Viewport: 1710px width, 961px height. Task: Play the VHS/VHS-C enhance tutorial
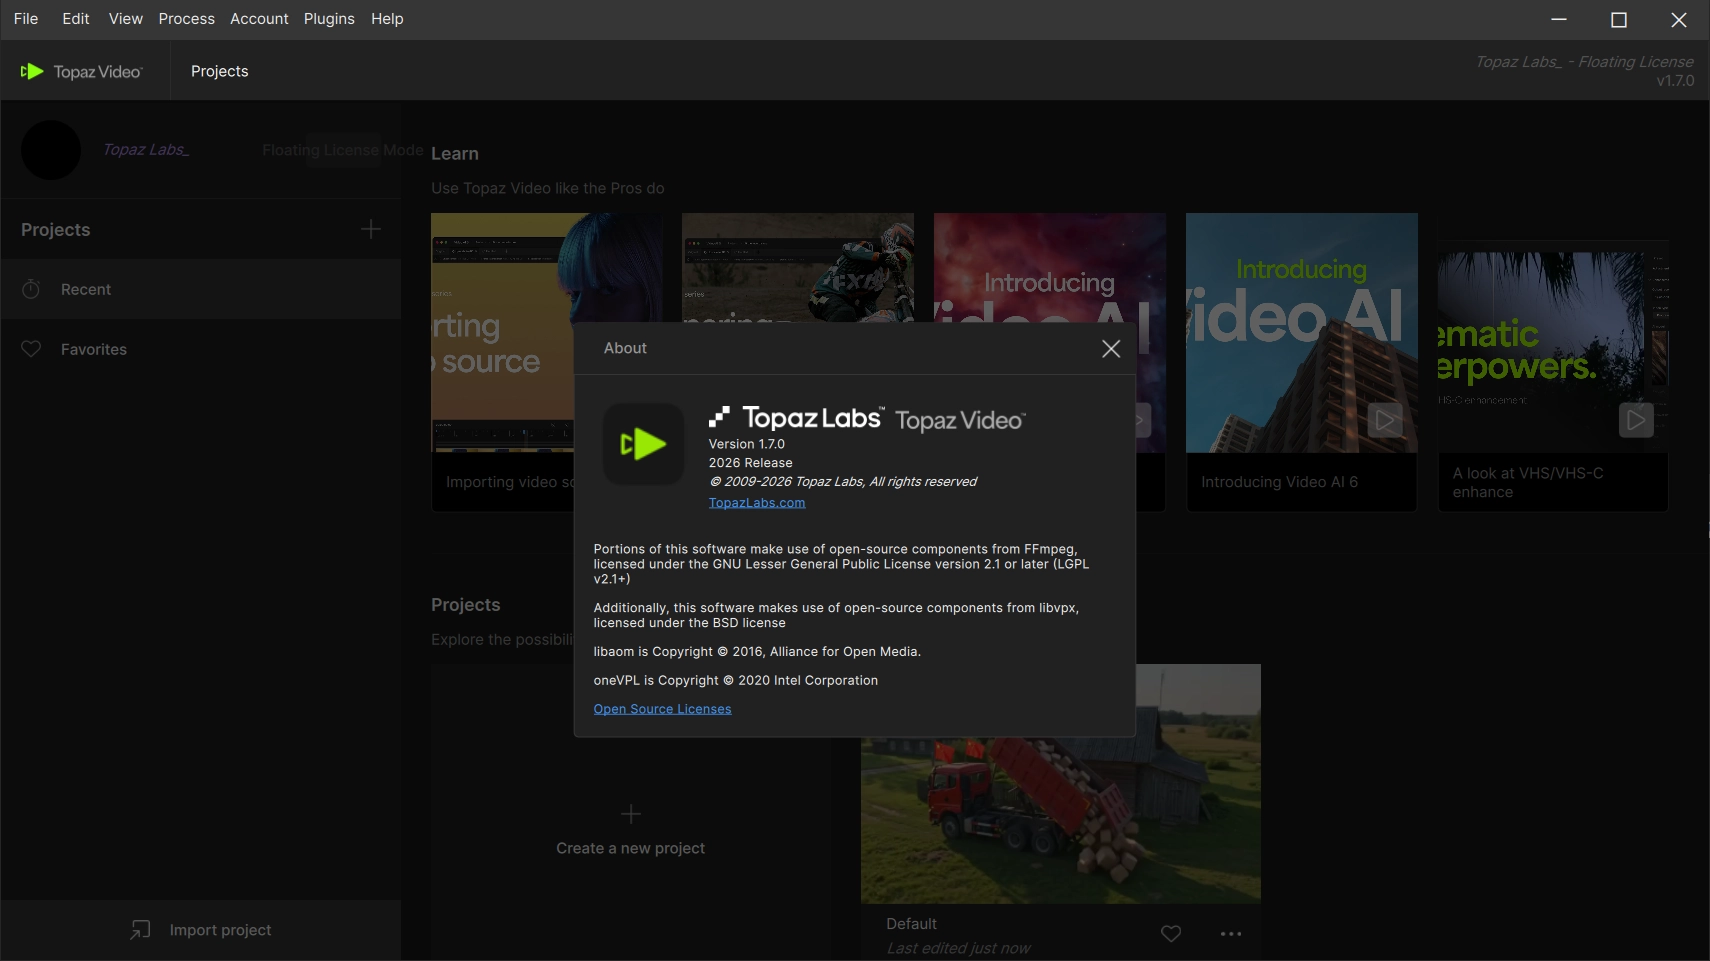click(1636, 420)
